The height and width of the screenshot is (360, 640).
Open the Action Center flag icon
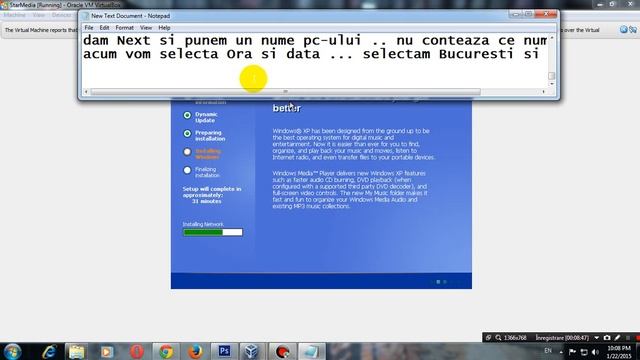point(572,352)
